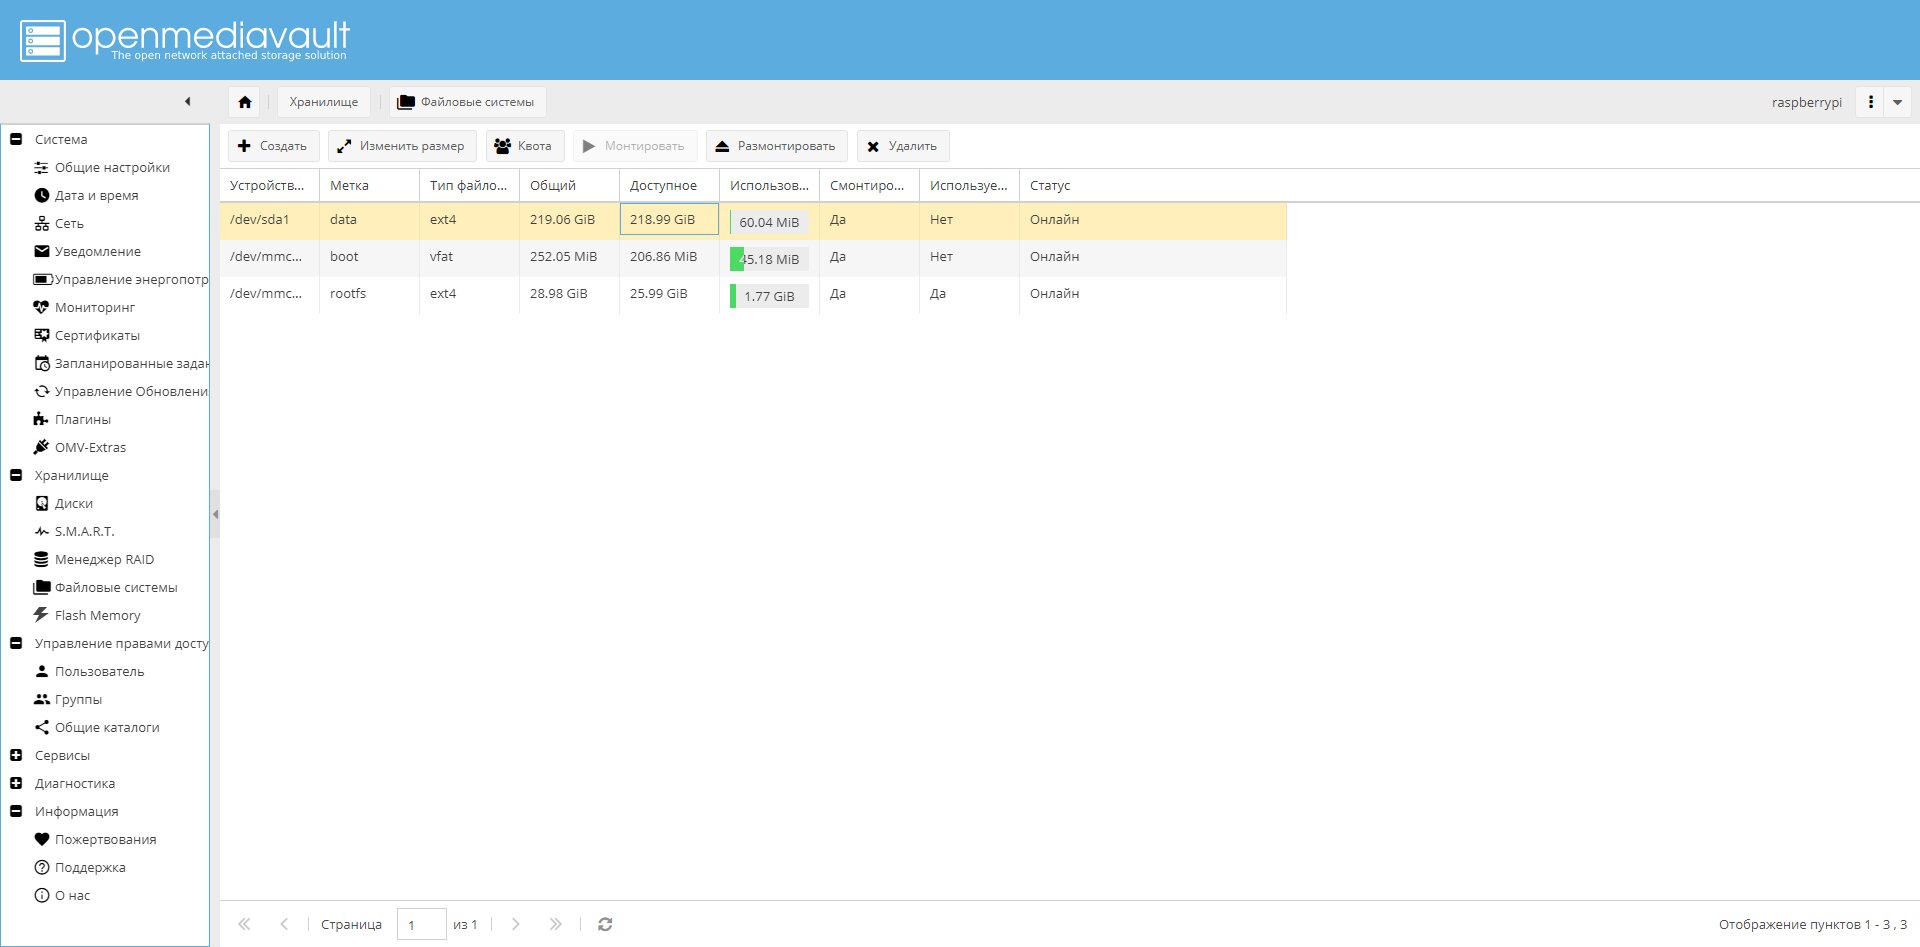
Task: Expand the Diagnostics (Диагностика) node
Action: tap(16, 784)
